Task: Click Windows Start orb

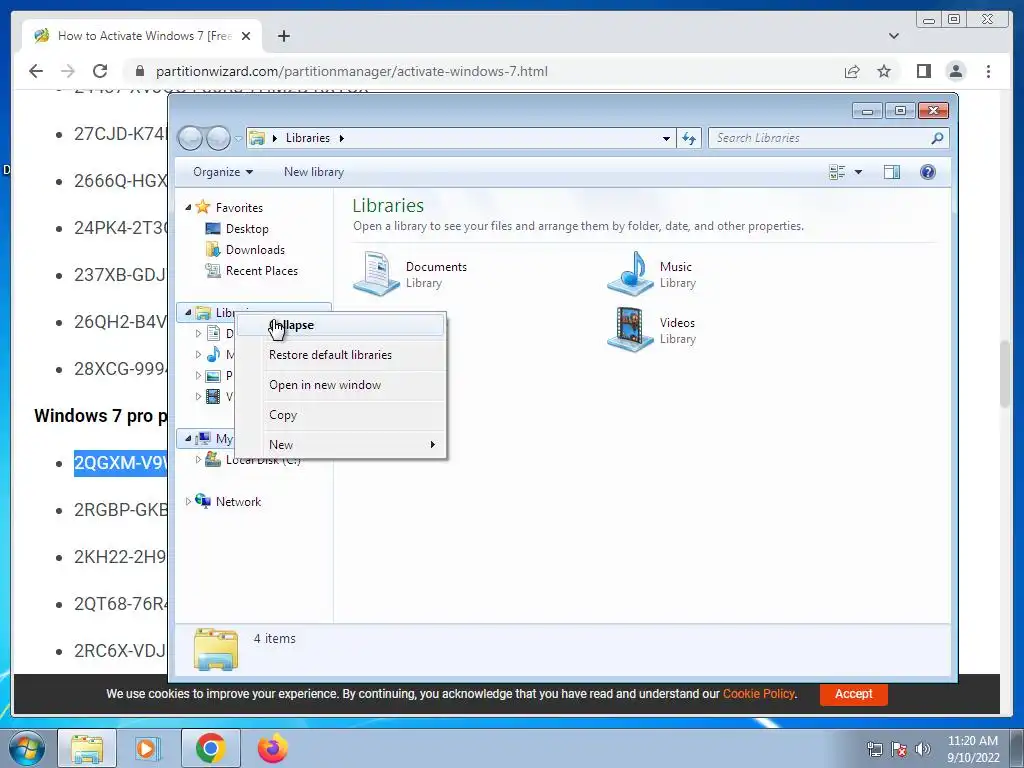Action: coord(27,748)
